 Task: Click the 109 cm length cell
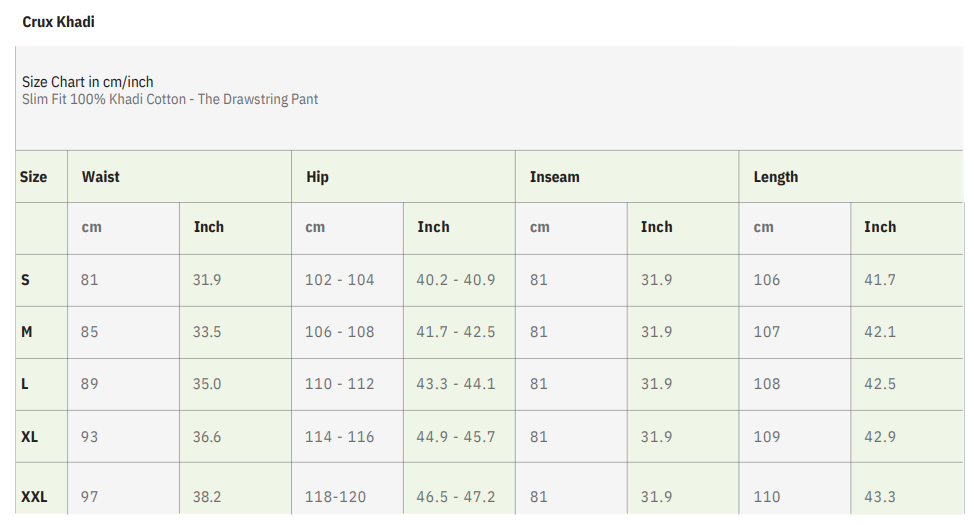point(766,437)
